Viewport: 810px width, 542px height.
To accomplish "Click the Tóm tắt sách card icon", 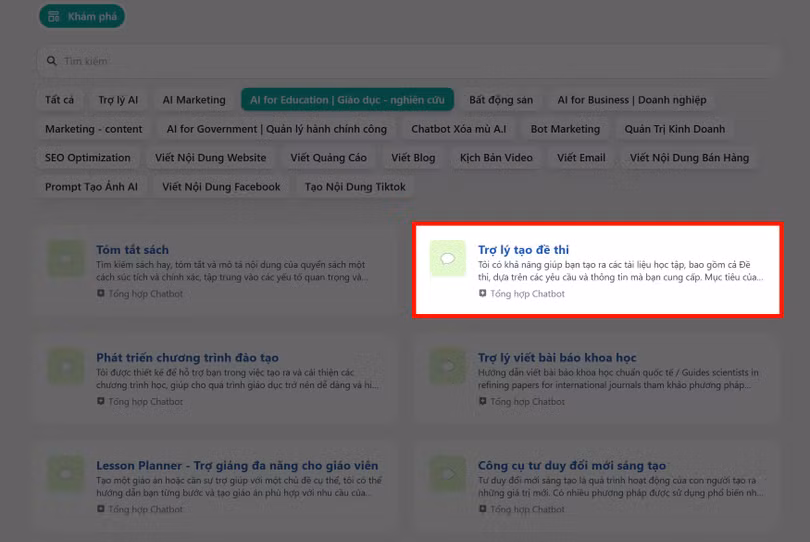I will pos(66,259).
